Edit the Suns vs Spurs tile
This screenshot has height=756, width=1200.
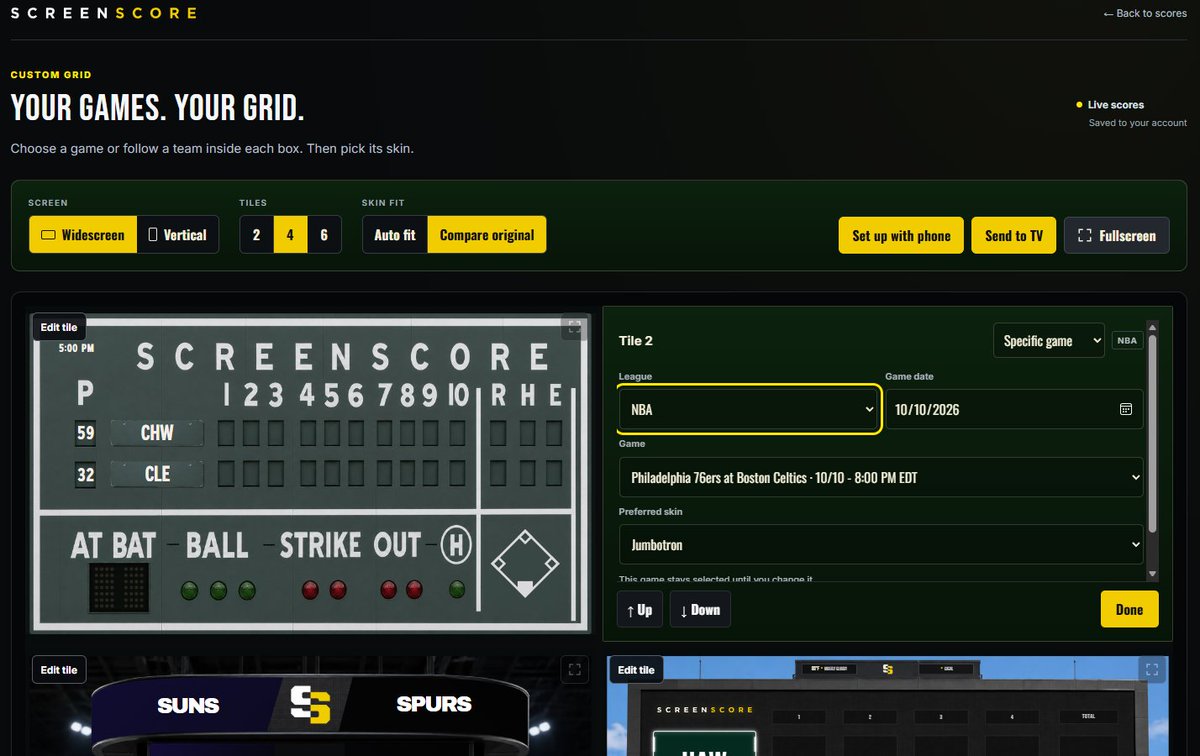point(59,670)
